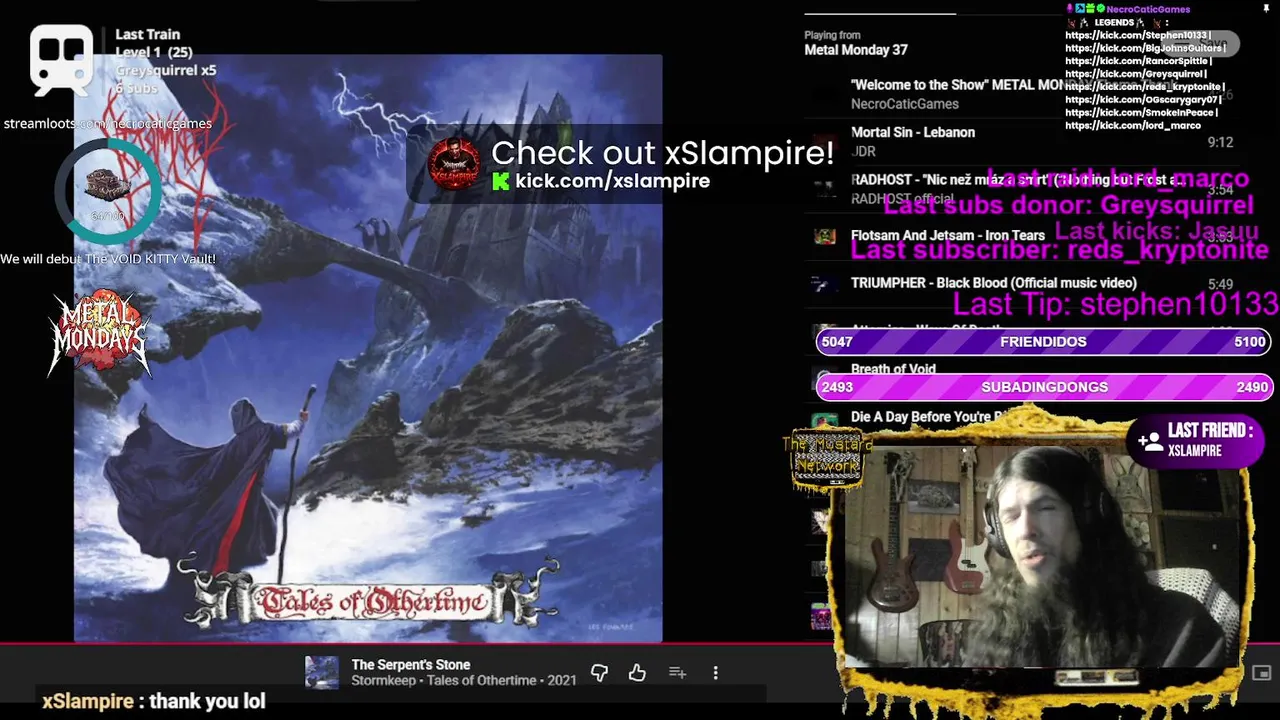Image resolution: width=1280 pixels, height=720 pixels.
Task: Click the large Tales of Othertime album art
Action: (368, 348)
